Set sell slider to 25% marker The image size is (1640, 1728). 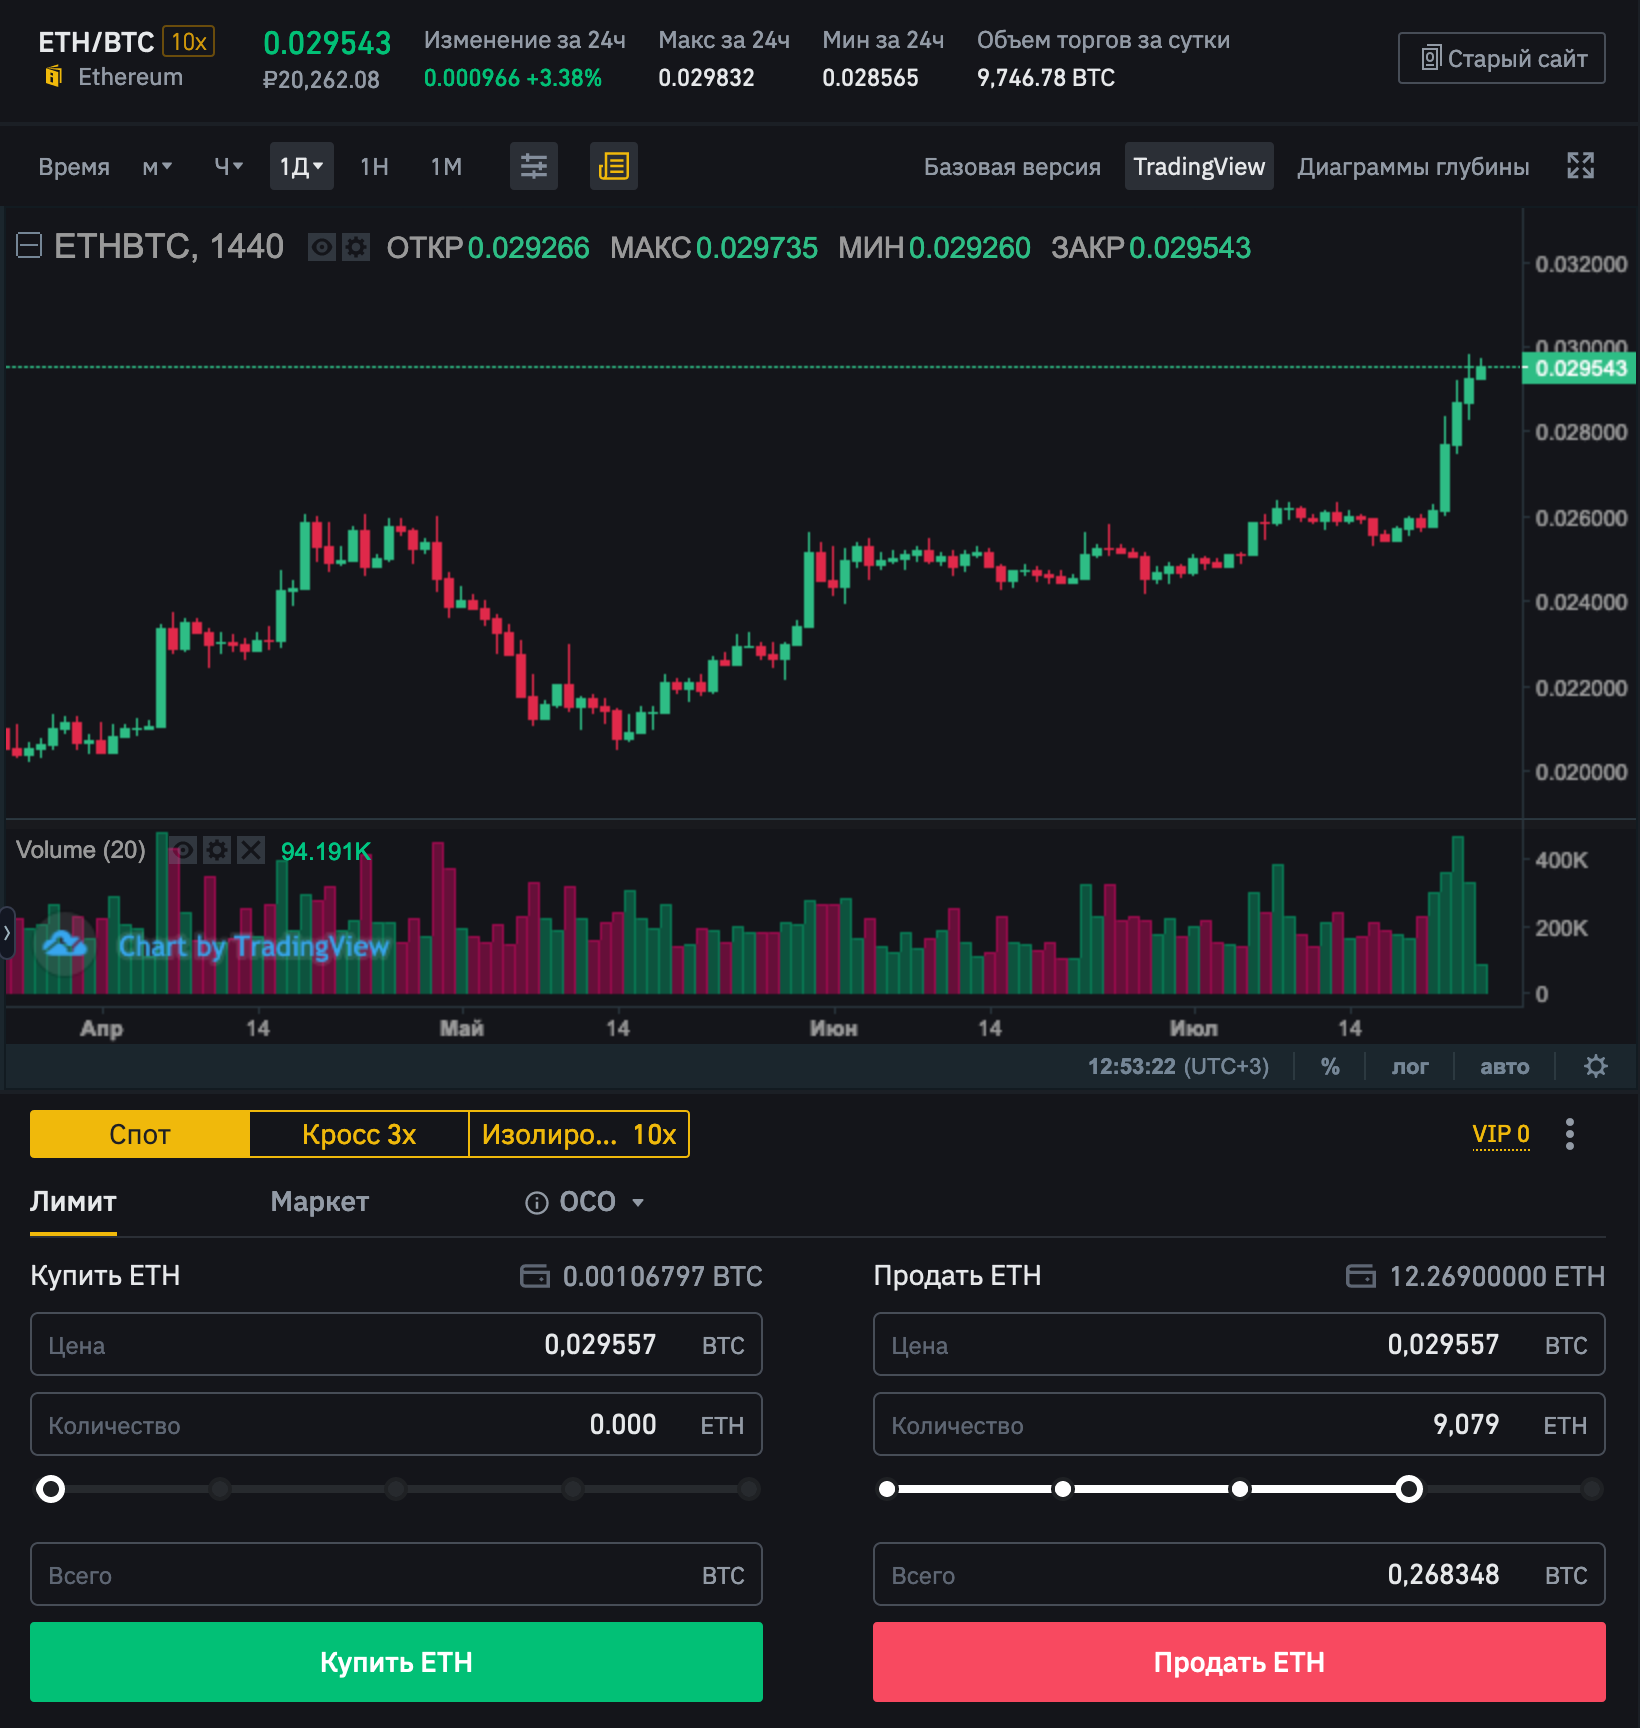point(1063,1489)
